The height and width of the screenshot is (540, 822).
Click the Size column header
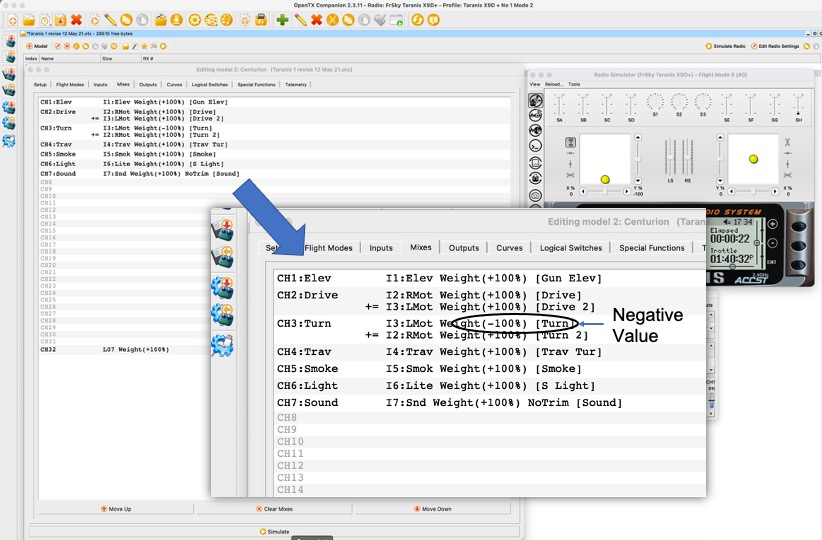pyautogui.click(x=121, y=59)
